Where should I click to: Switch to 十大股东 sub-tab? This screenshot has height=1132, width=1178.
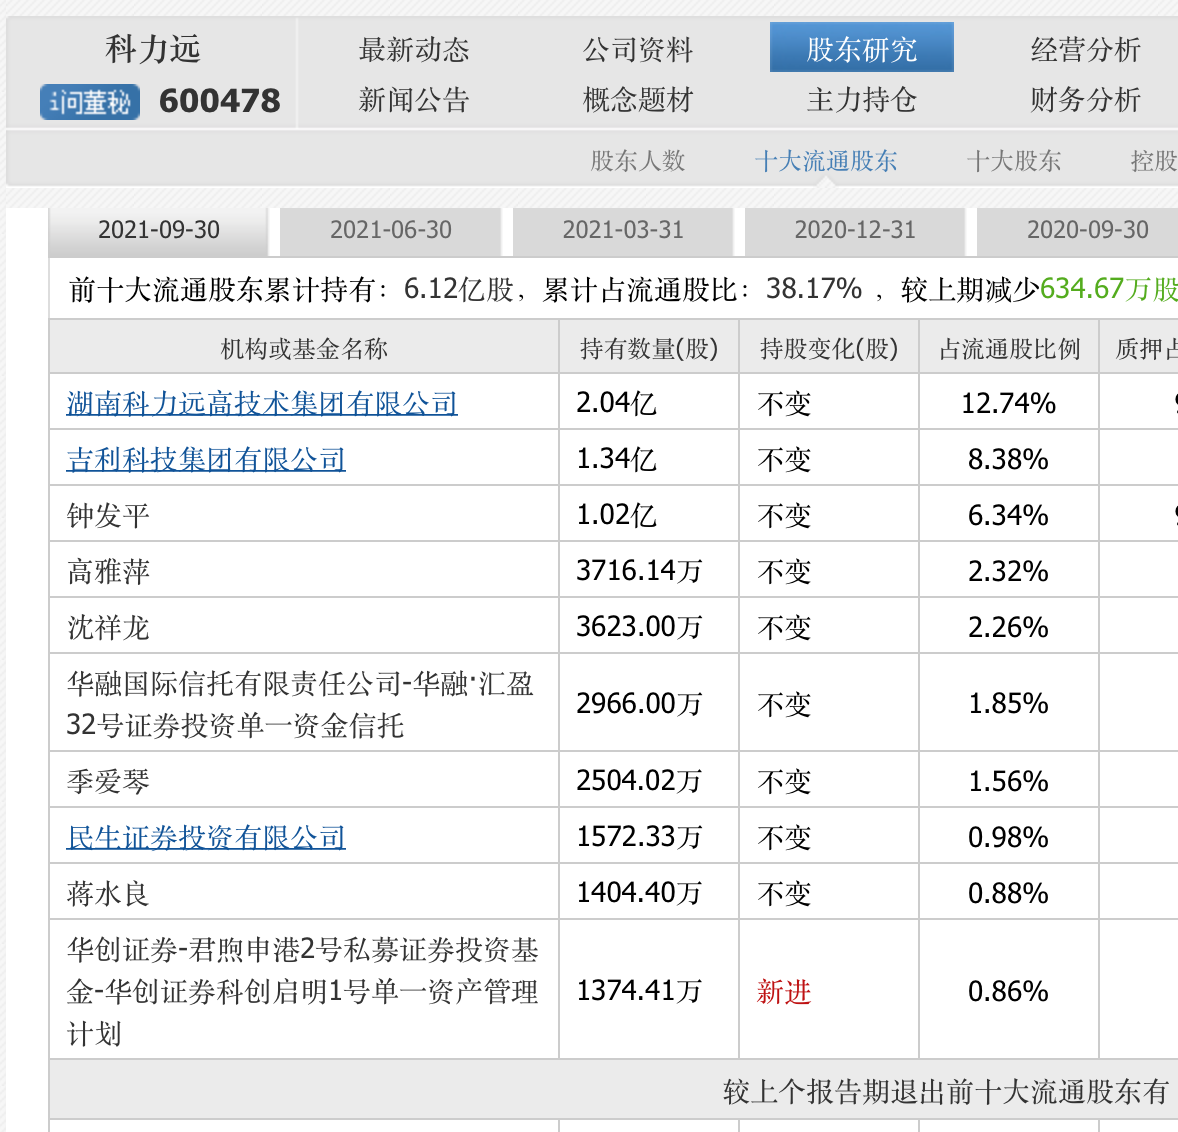coord(1013,161)
